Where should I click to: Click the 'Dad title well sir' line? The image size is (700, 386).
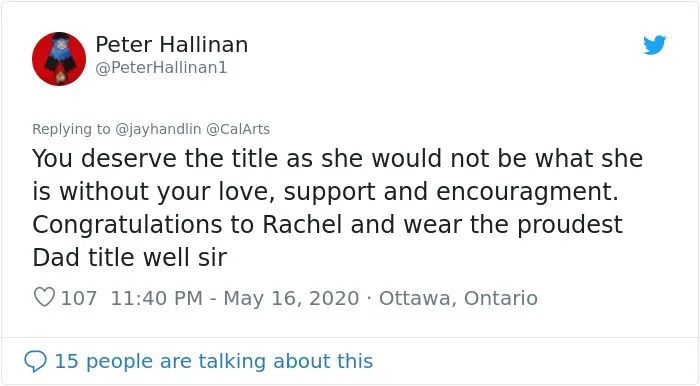(130, 257)
